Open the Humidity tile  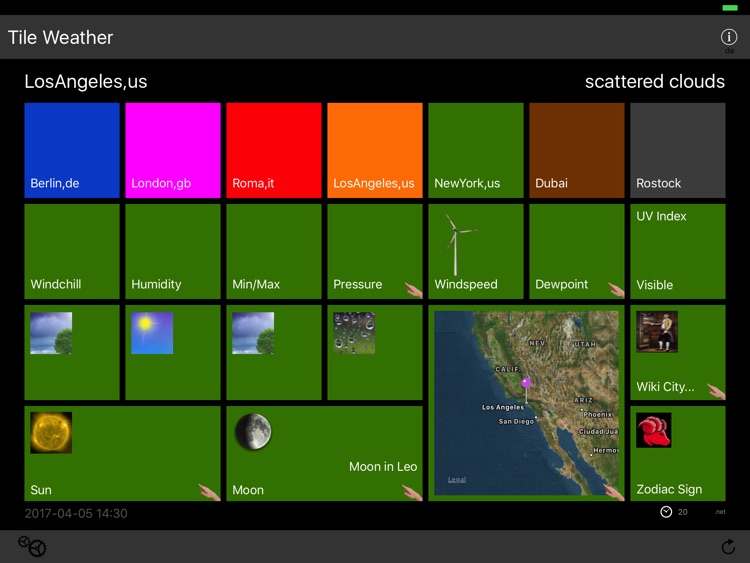tap(173, 252)
